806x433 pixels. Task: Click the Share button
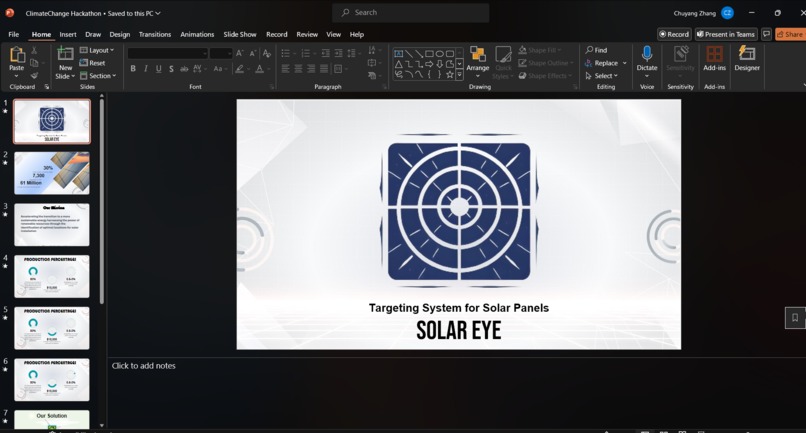pyautogui.click(x=790, y=34)
